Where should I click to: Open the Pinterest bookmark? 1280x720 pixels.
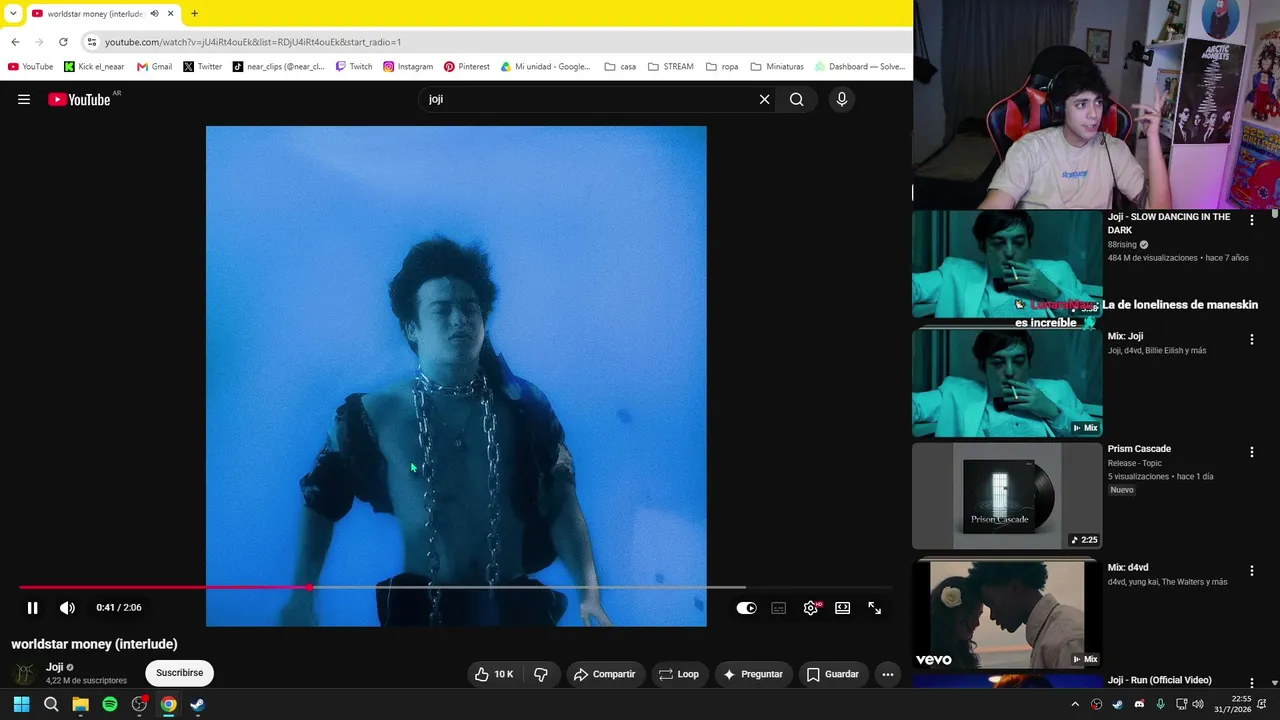[x=466, y=67]
